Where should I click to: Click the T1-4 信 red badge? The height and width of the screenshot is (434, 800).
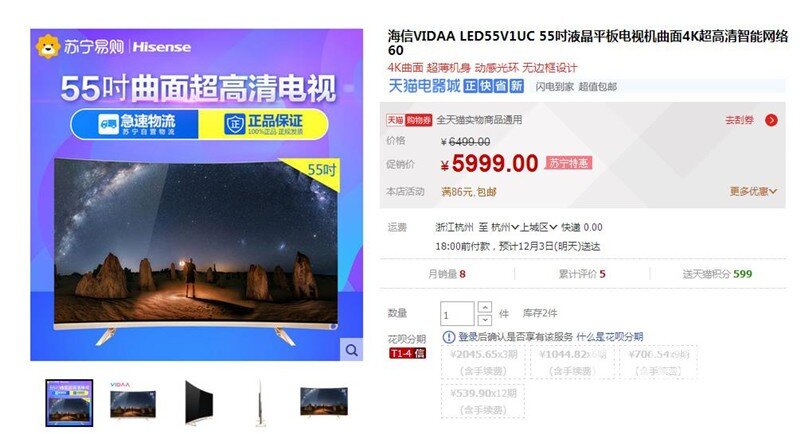(x=407, y=353)
